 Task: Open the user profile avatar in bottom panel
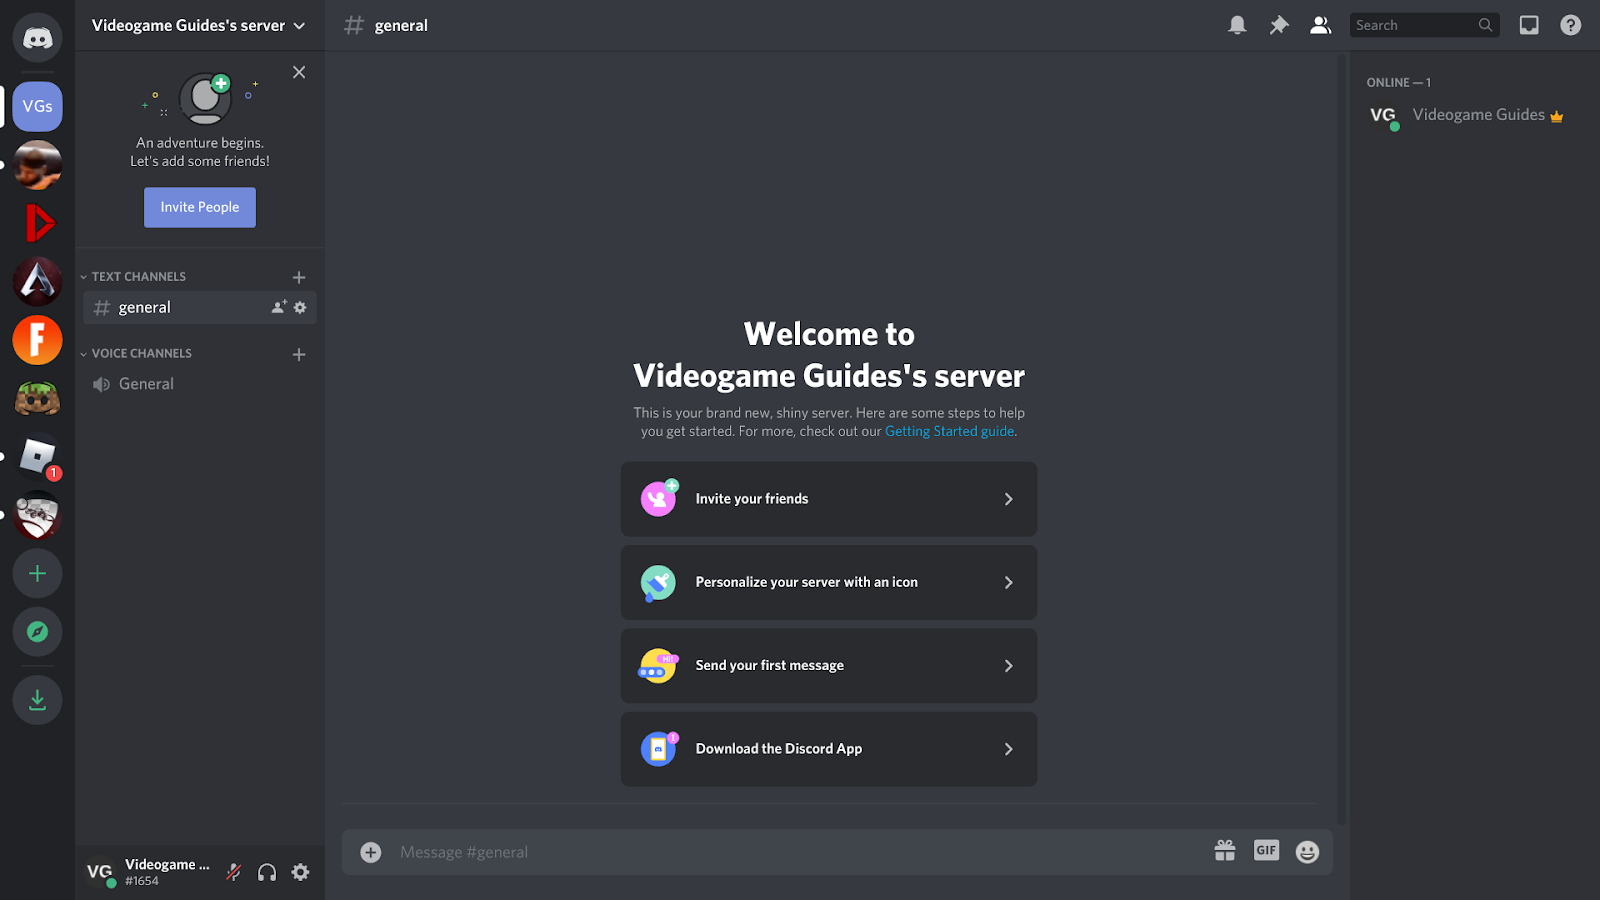pyautogui.click(x=99, y=872)
